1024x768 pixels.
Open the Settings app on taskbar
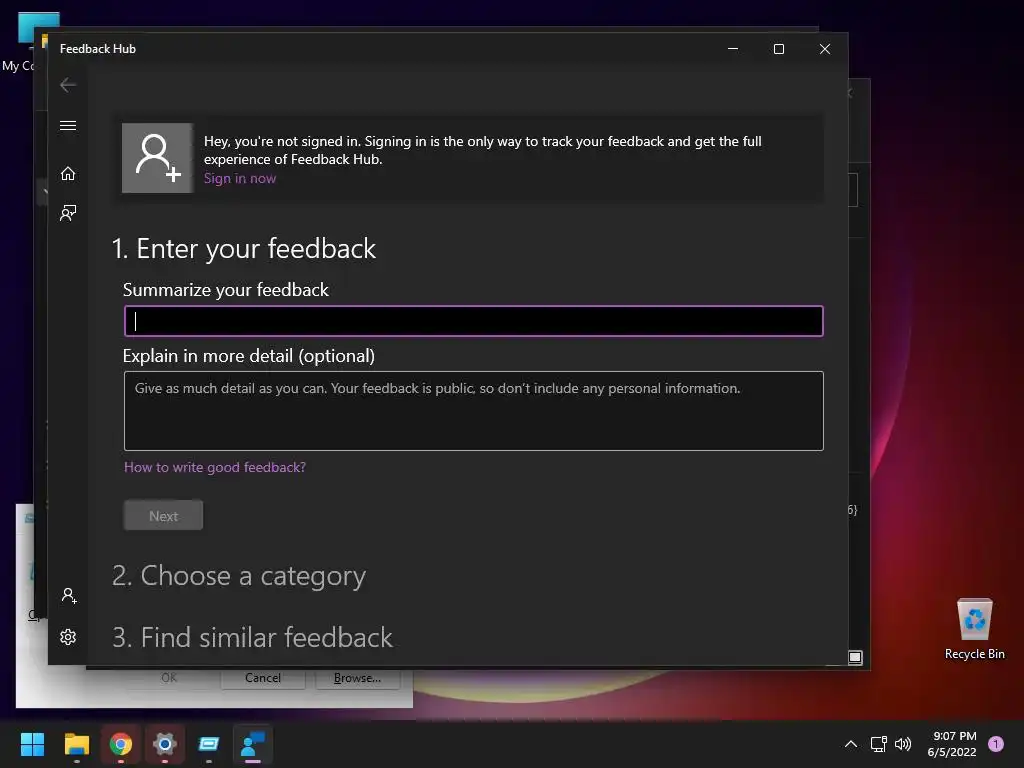(x=165, y=744)
